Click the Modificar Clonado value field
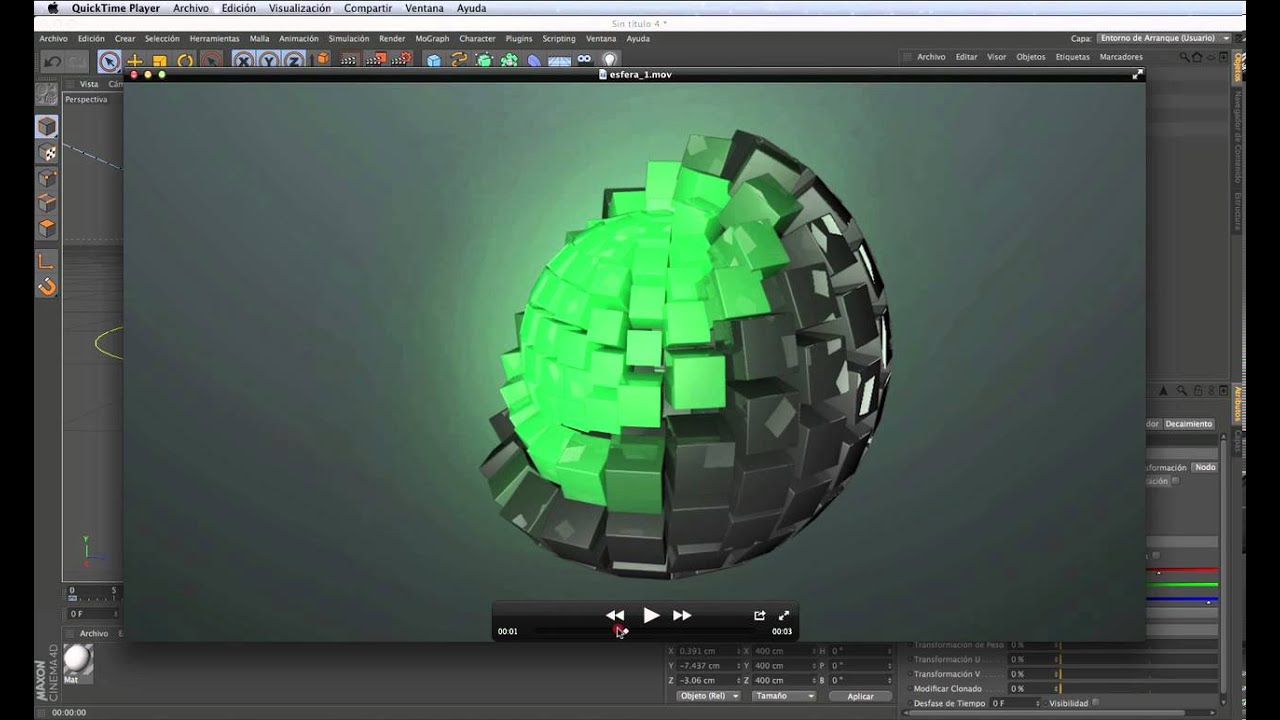Screen dimensions: 1280x720 point(1033,689)
